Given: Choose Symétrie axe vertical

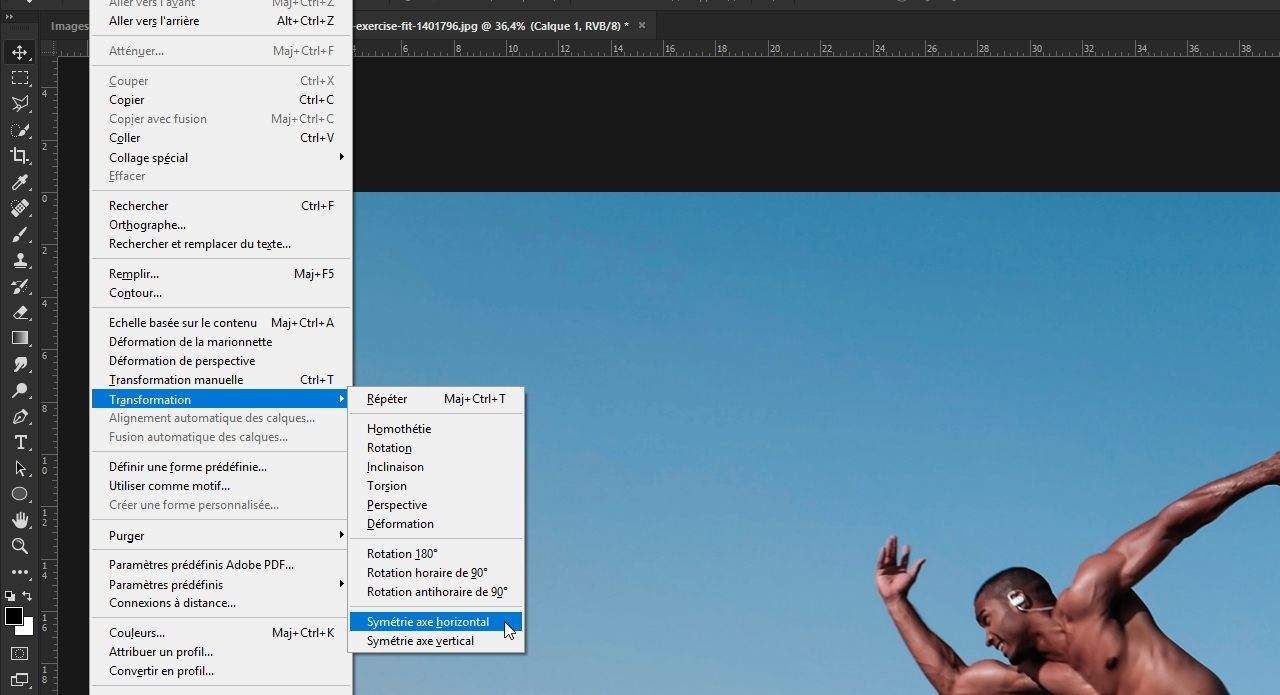Looking at the screenshot, I should pos(436,641).
